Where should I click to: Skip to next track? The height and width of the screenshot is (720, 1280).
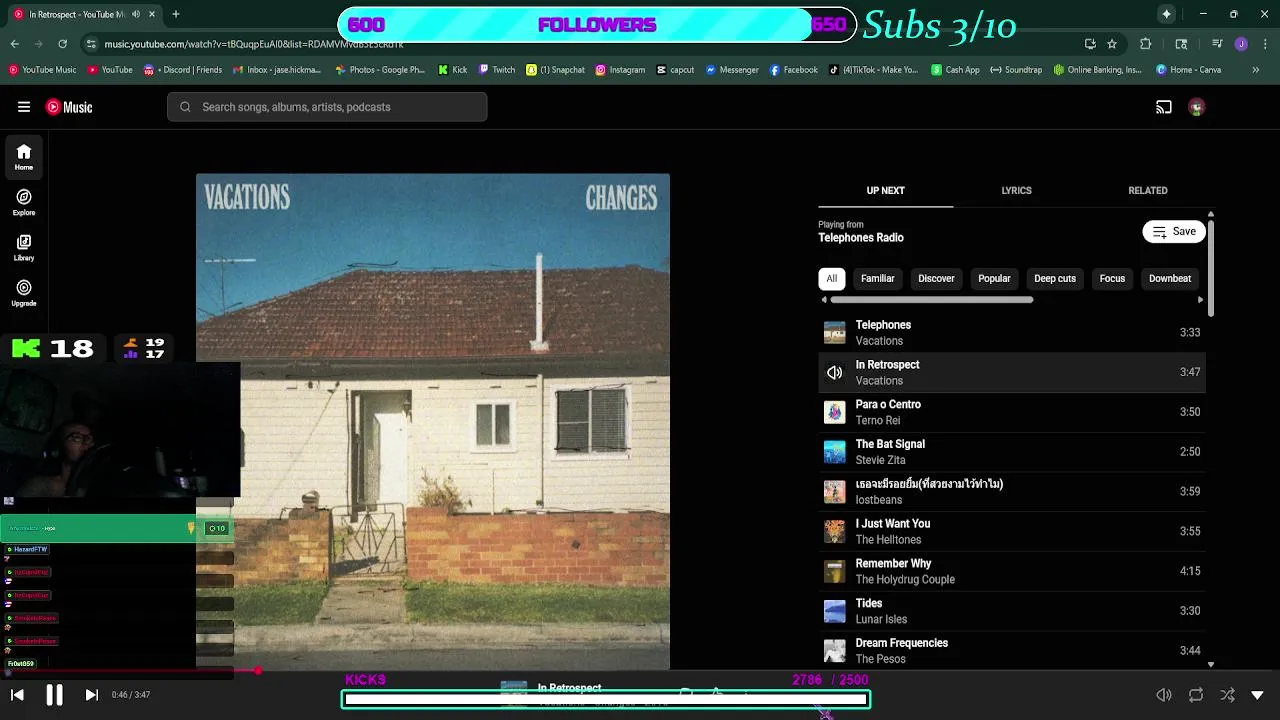pyautogui.click(x=91, y=695)
